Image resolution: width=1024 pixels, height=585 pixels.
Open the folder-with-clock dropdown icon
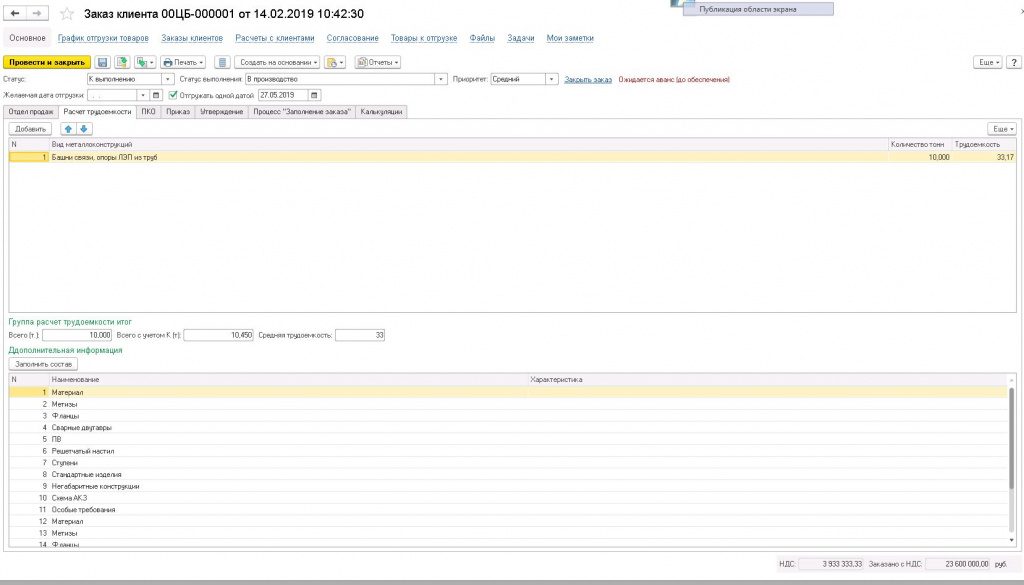tap(334, 63)
